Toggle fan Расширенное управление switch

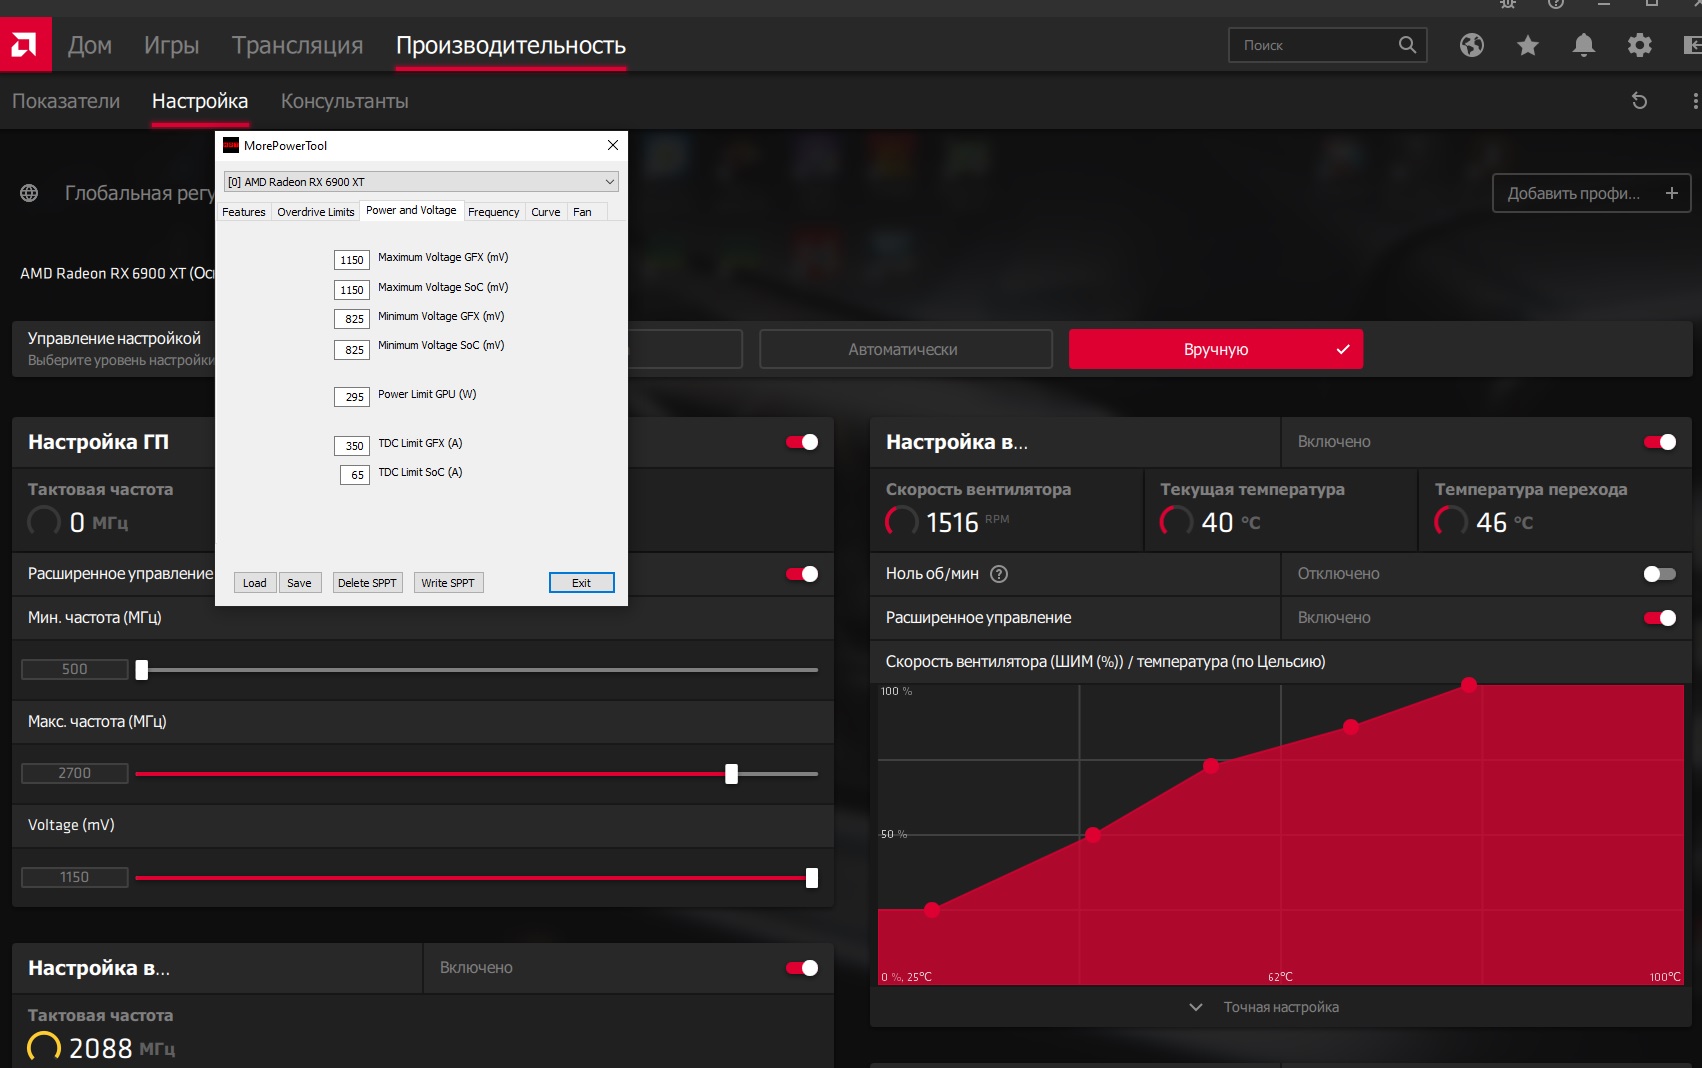1660,618
